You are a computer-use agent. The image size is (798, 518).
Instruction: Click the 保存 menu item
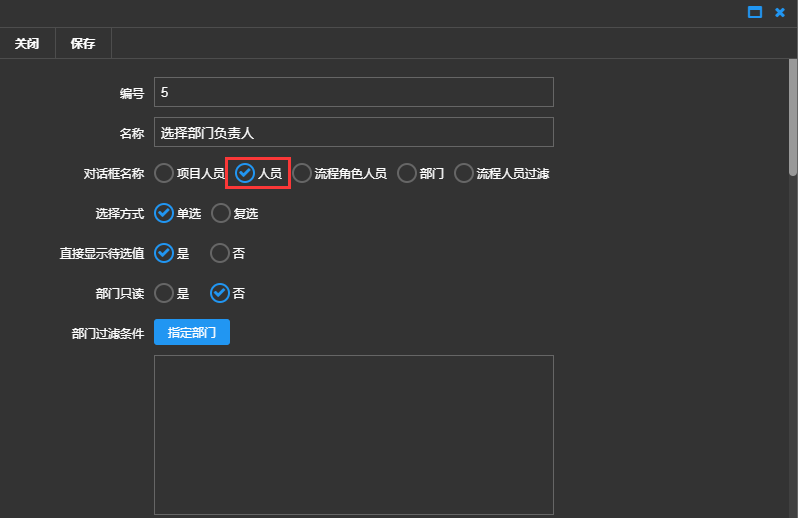(x=83, y=44)
